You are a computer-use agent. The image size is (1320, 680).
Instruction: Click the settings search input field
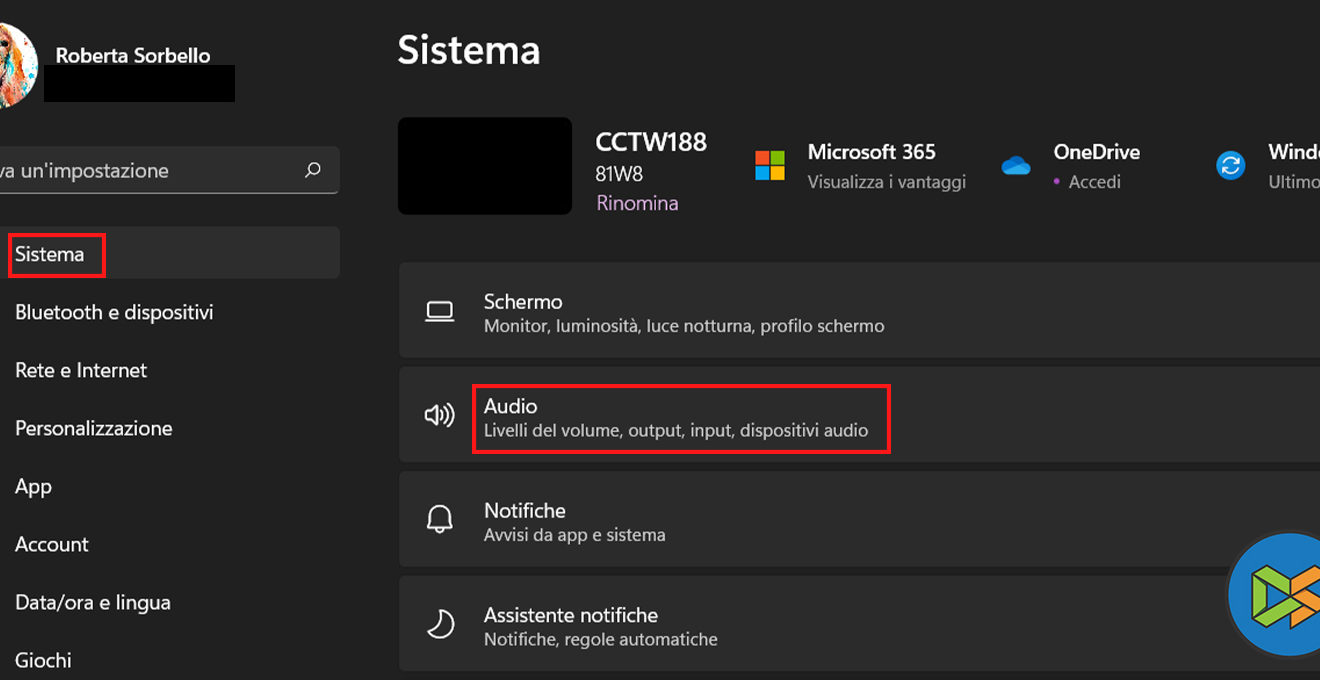click(x=150, y=170)
